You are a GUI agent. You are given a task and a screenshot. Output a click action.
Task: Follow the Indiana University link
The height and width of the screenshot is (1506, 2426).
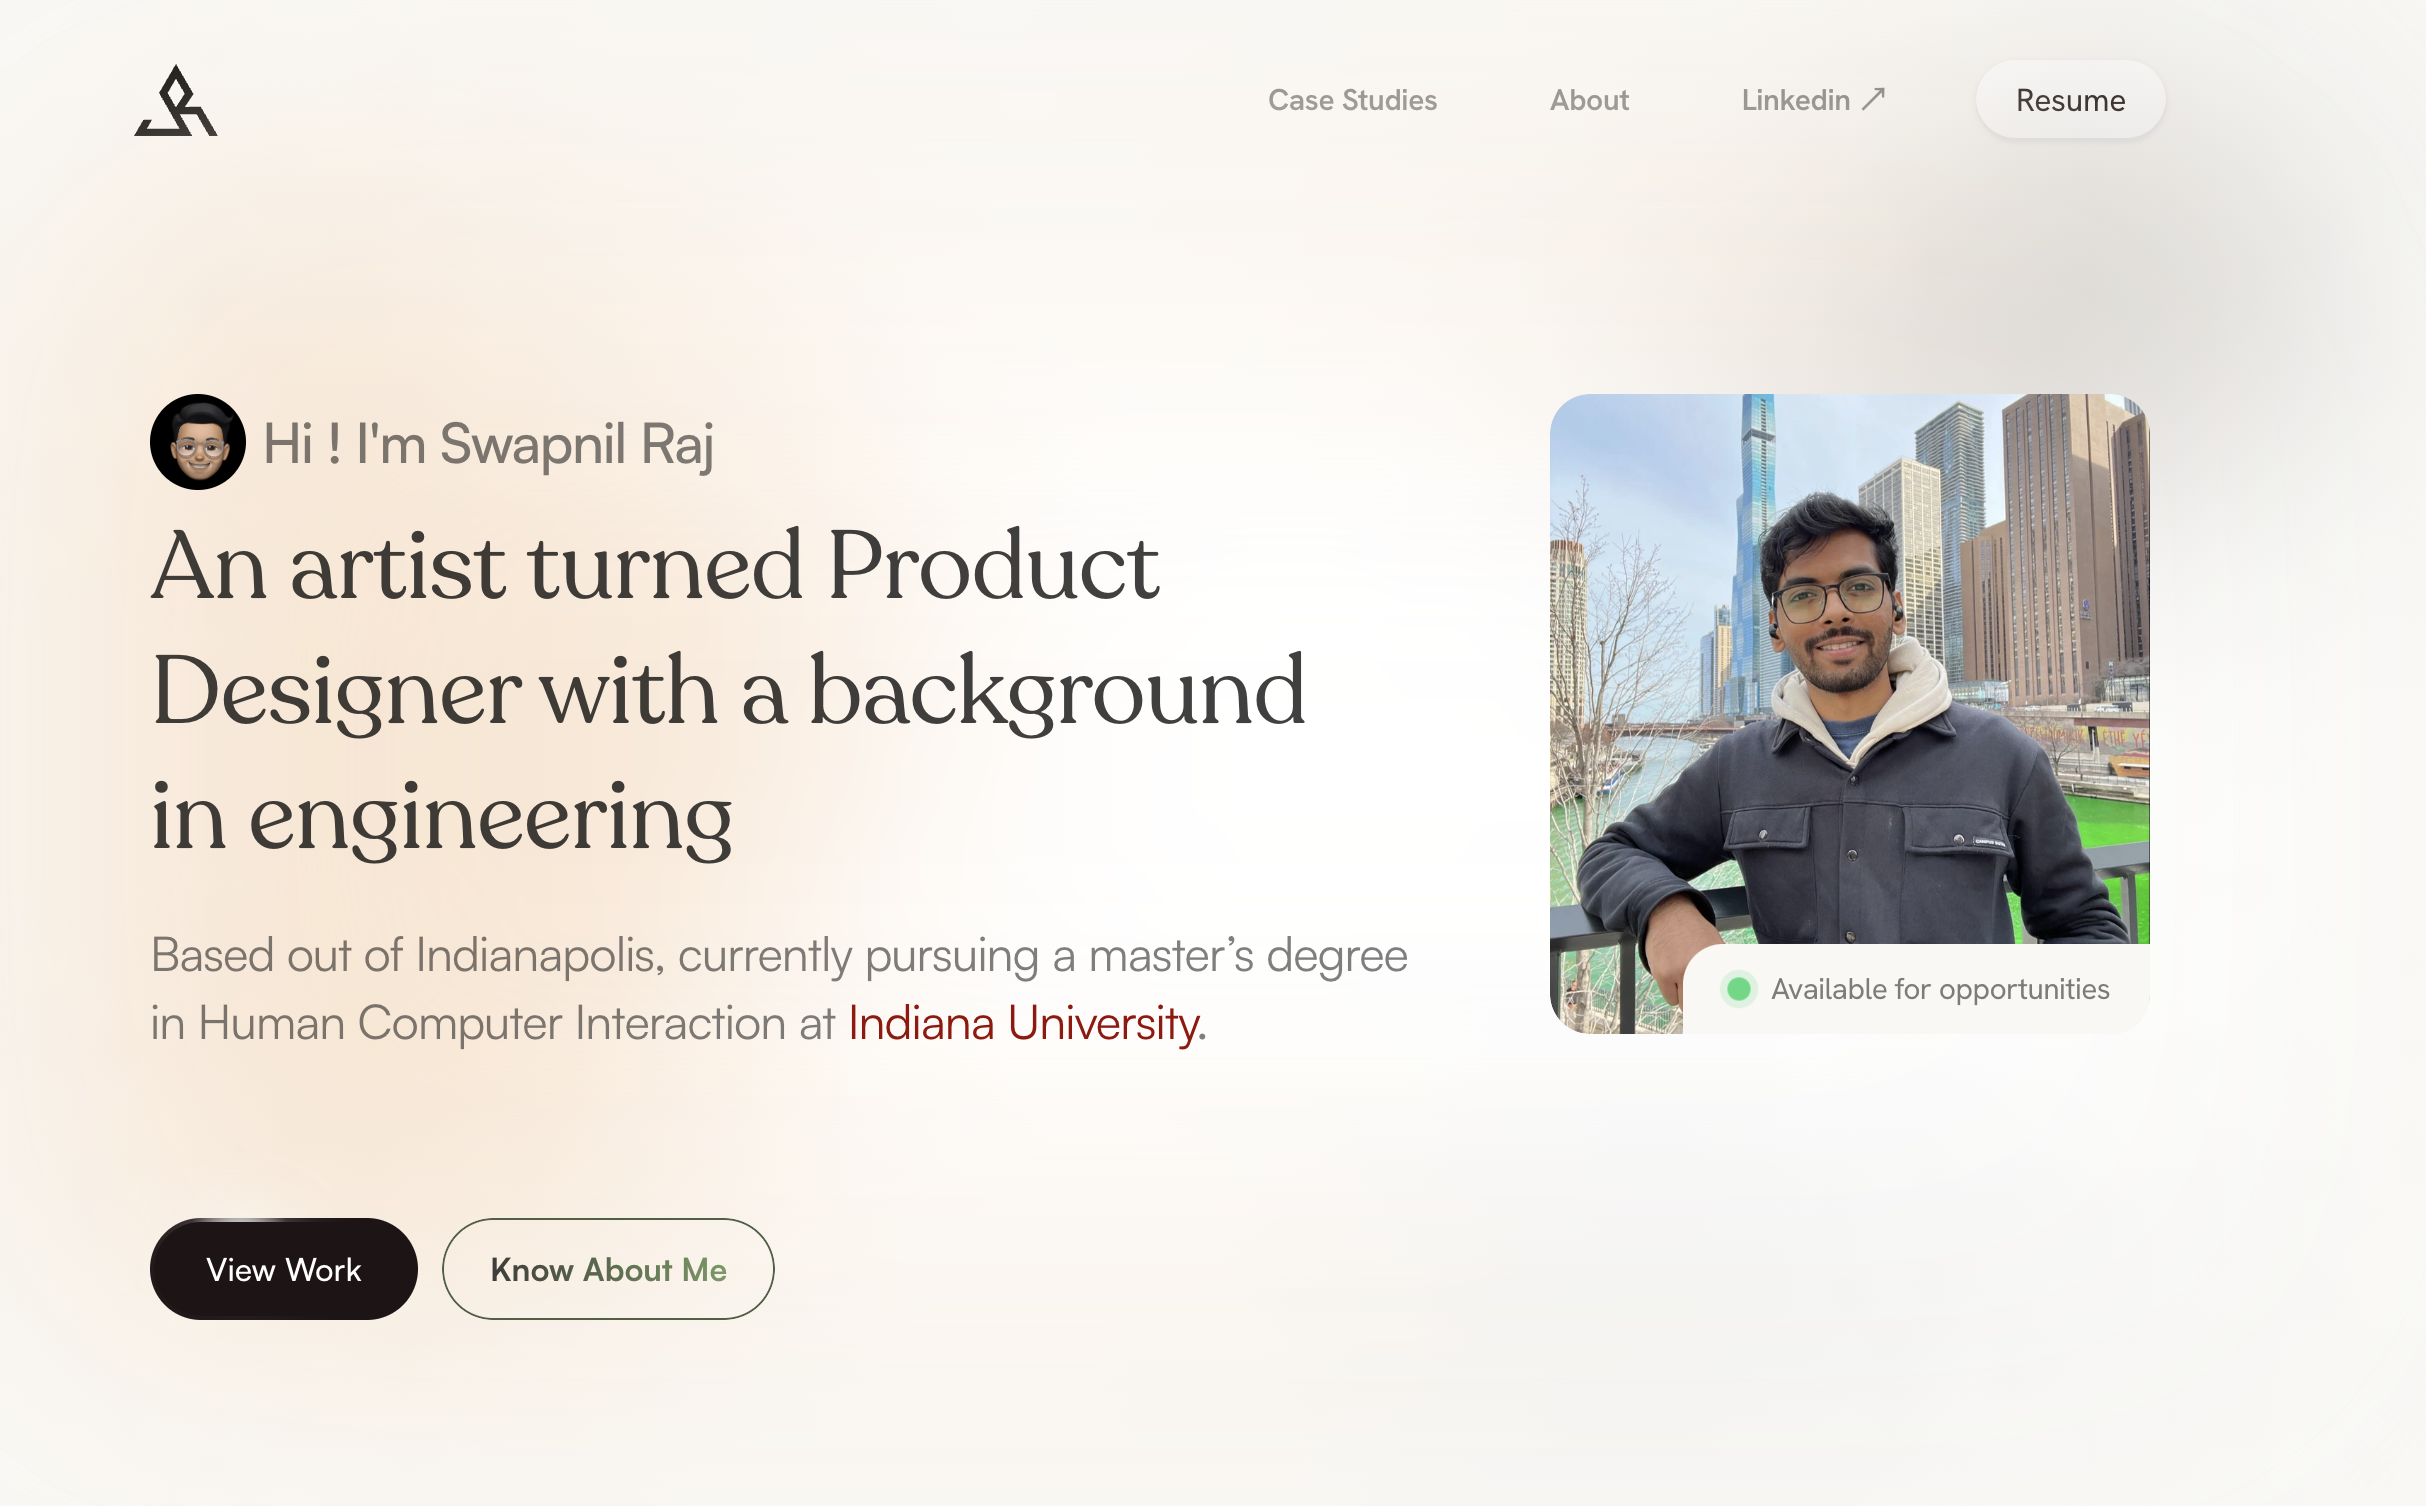point(1023,1024)
